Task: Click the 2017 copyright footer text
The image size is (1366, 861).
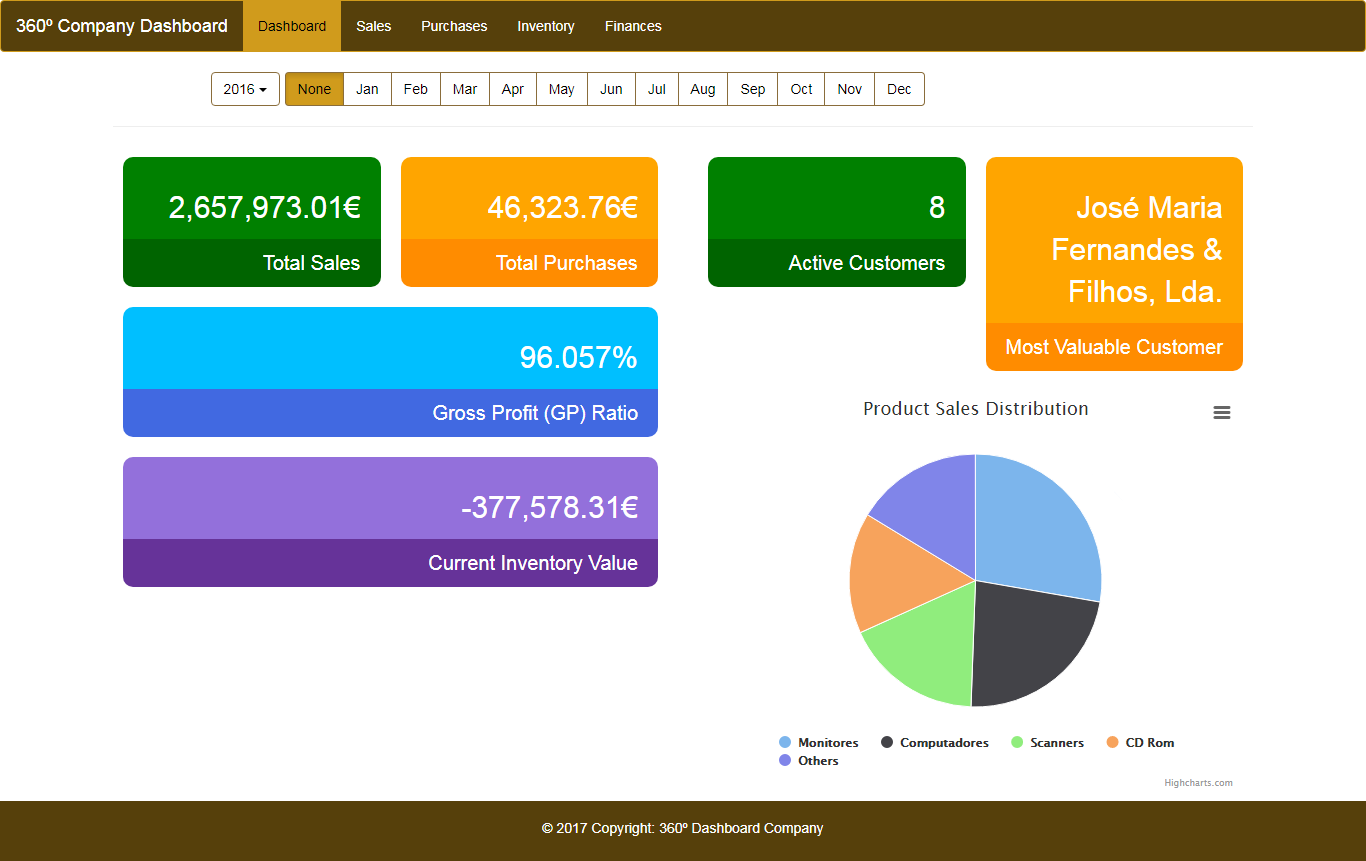Action: 683,828
